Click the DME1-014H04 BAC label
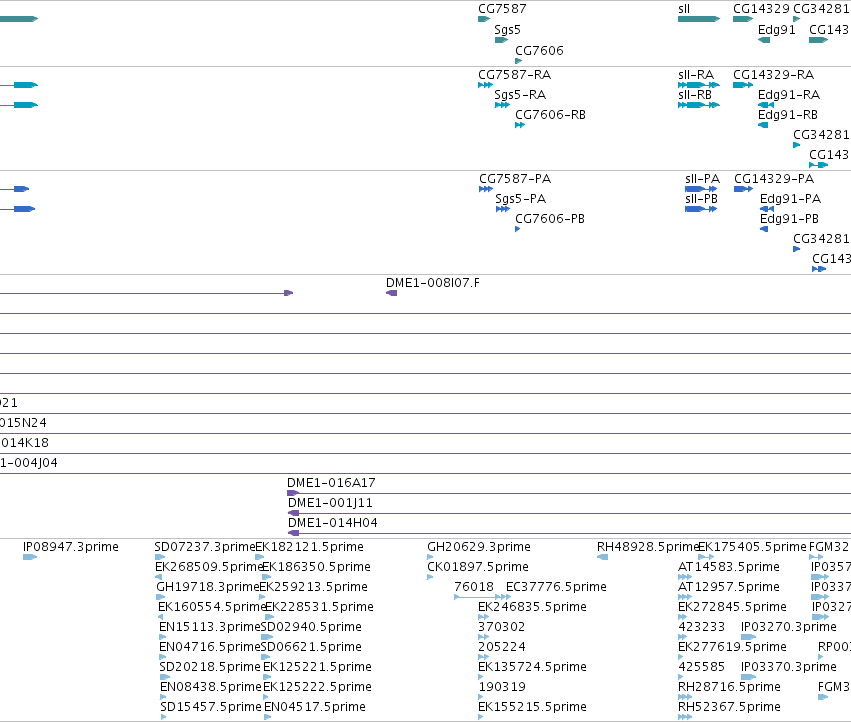This screenshot has width=851, height=722. 333,523
